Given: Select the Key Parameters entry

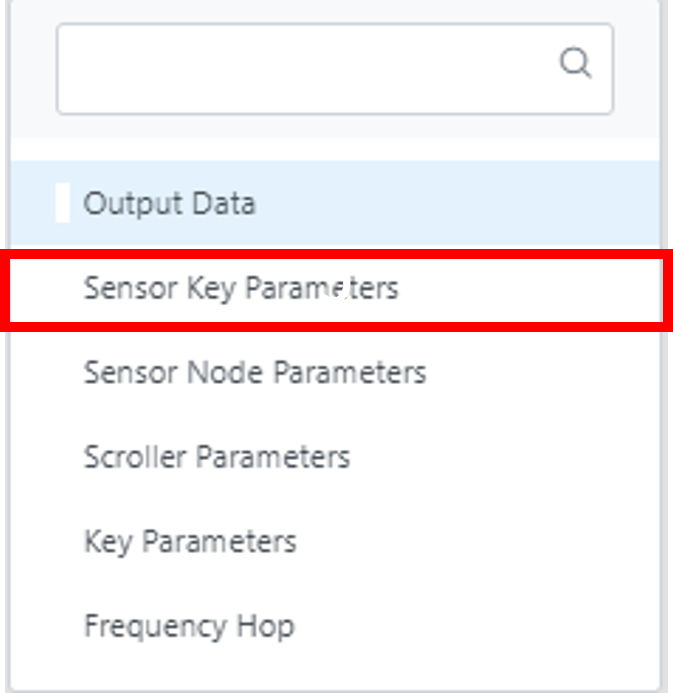Looking at the screenshot, I should pyautogui.click(x=190, y=542).
